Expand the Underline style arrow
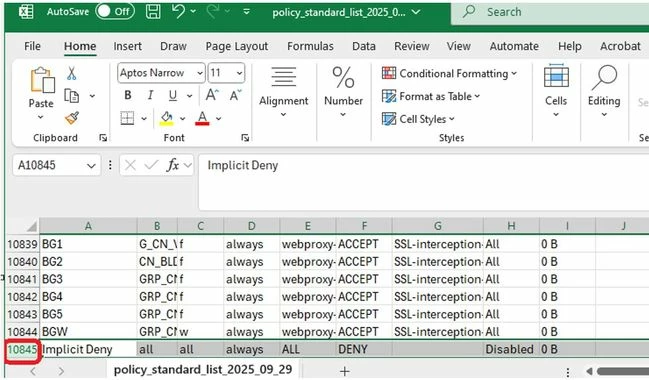The height and width of the screenshot is (380, 649). pos(190,96)
